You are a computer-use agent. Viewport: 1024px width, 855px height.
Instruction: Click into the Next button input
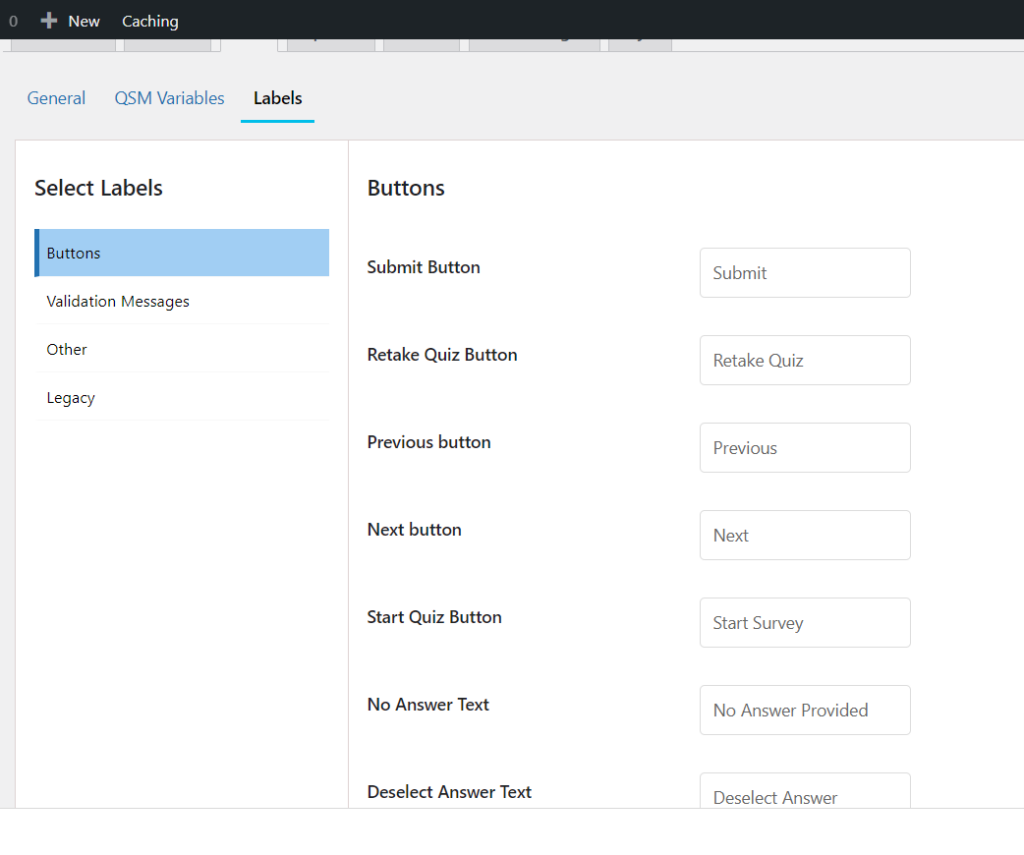tap(805, 535)
